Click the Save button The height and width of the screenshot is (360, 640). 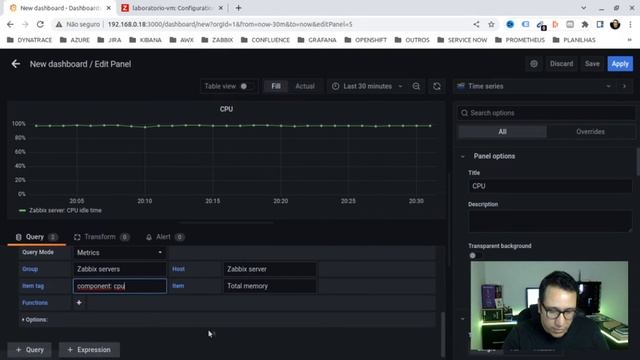coord(592,64)
